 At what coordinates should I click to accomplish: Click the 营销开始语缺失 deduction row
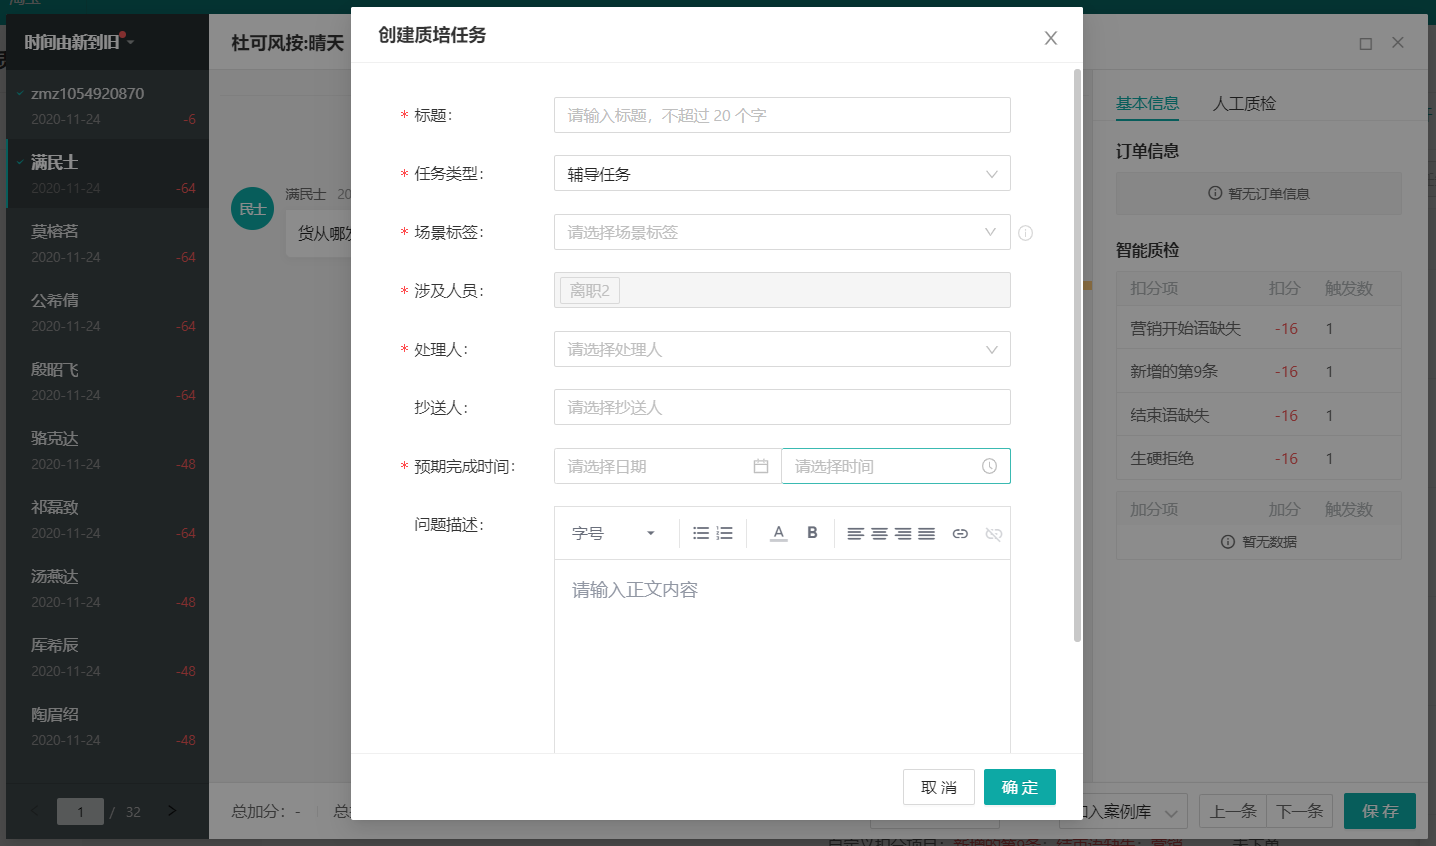pos(1258,328)
